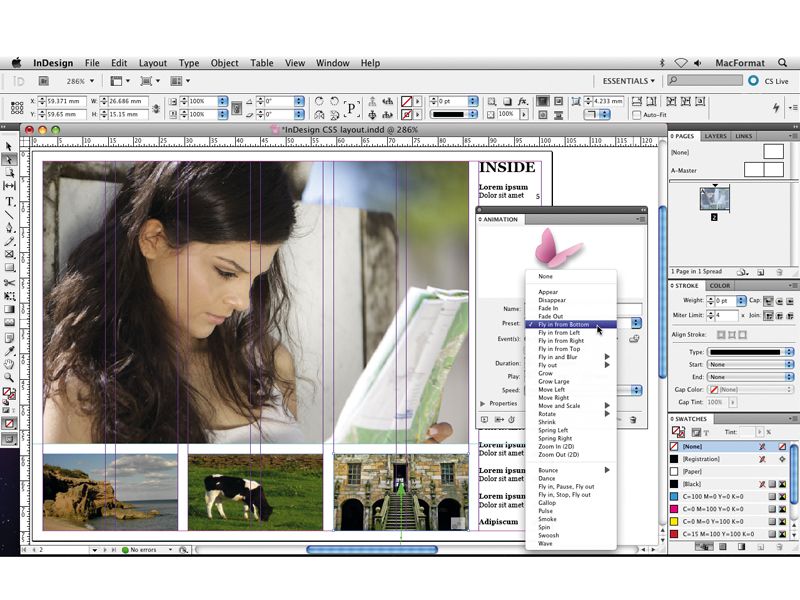The width and height of the screenshot is (800, 600).
Task: Select the miter join option
Action: coord(769,316)
